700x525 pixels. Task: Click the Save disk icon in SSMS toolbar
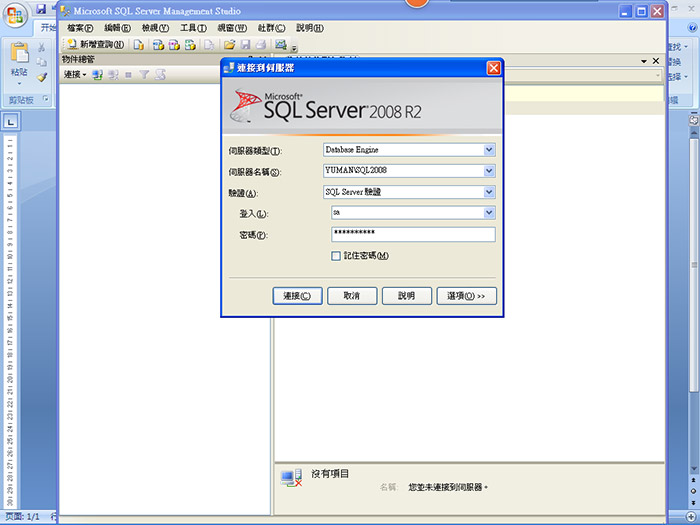coord(245,45)
